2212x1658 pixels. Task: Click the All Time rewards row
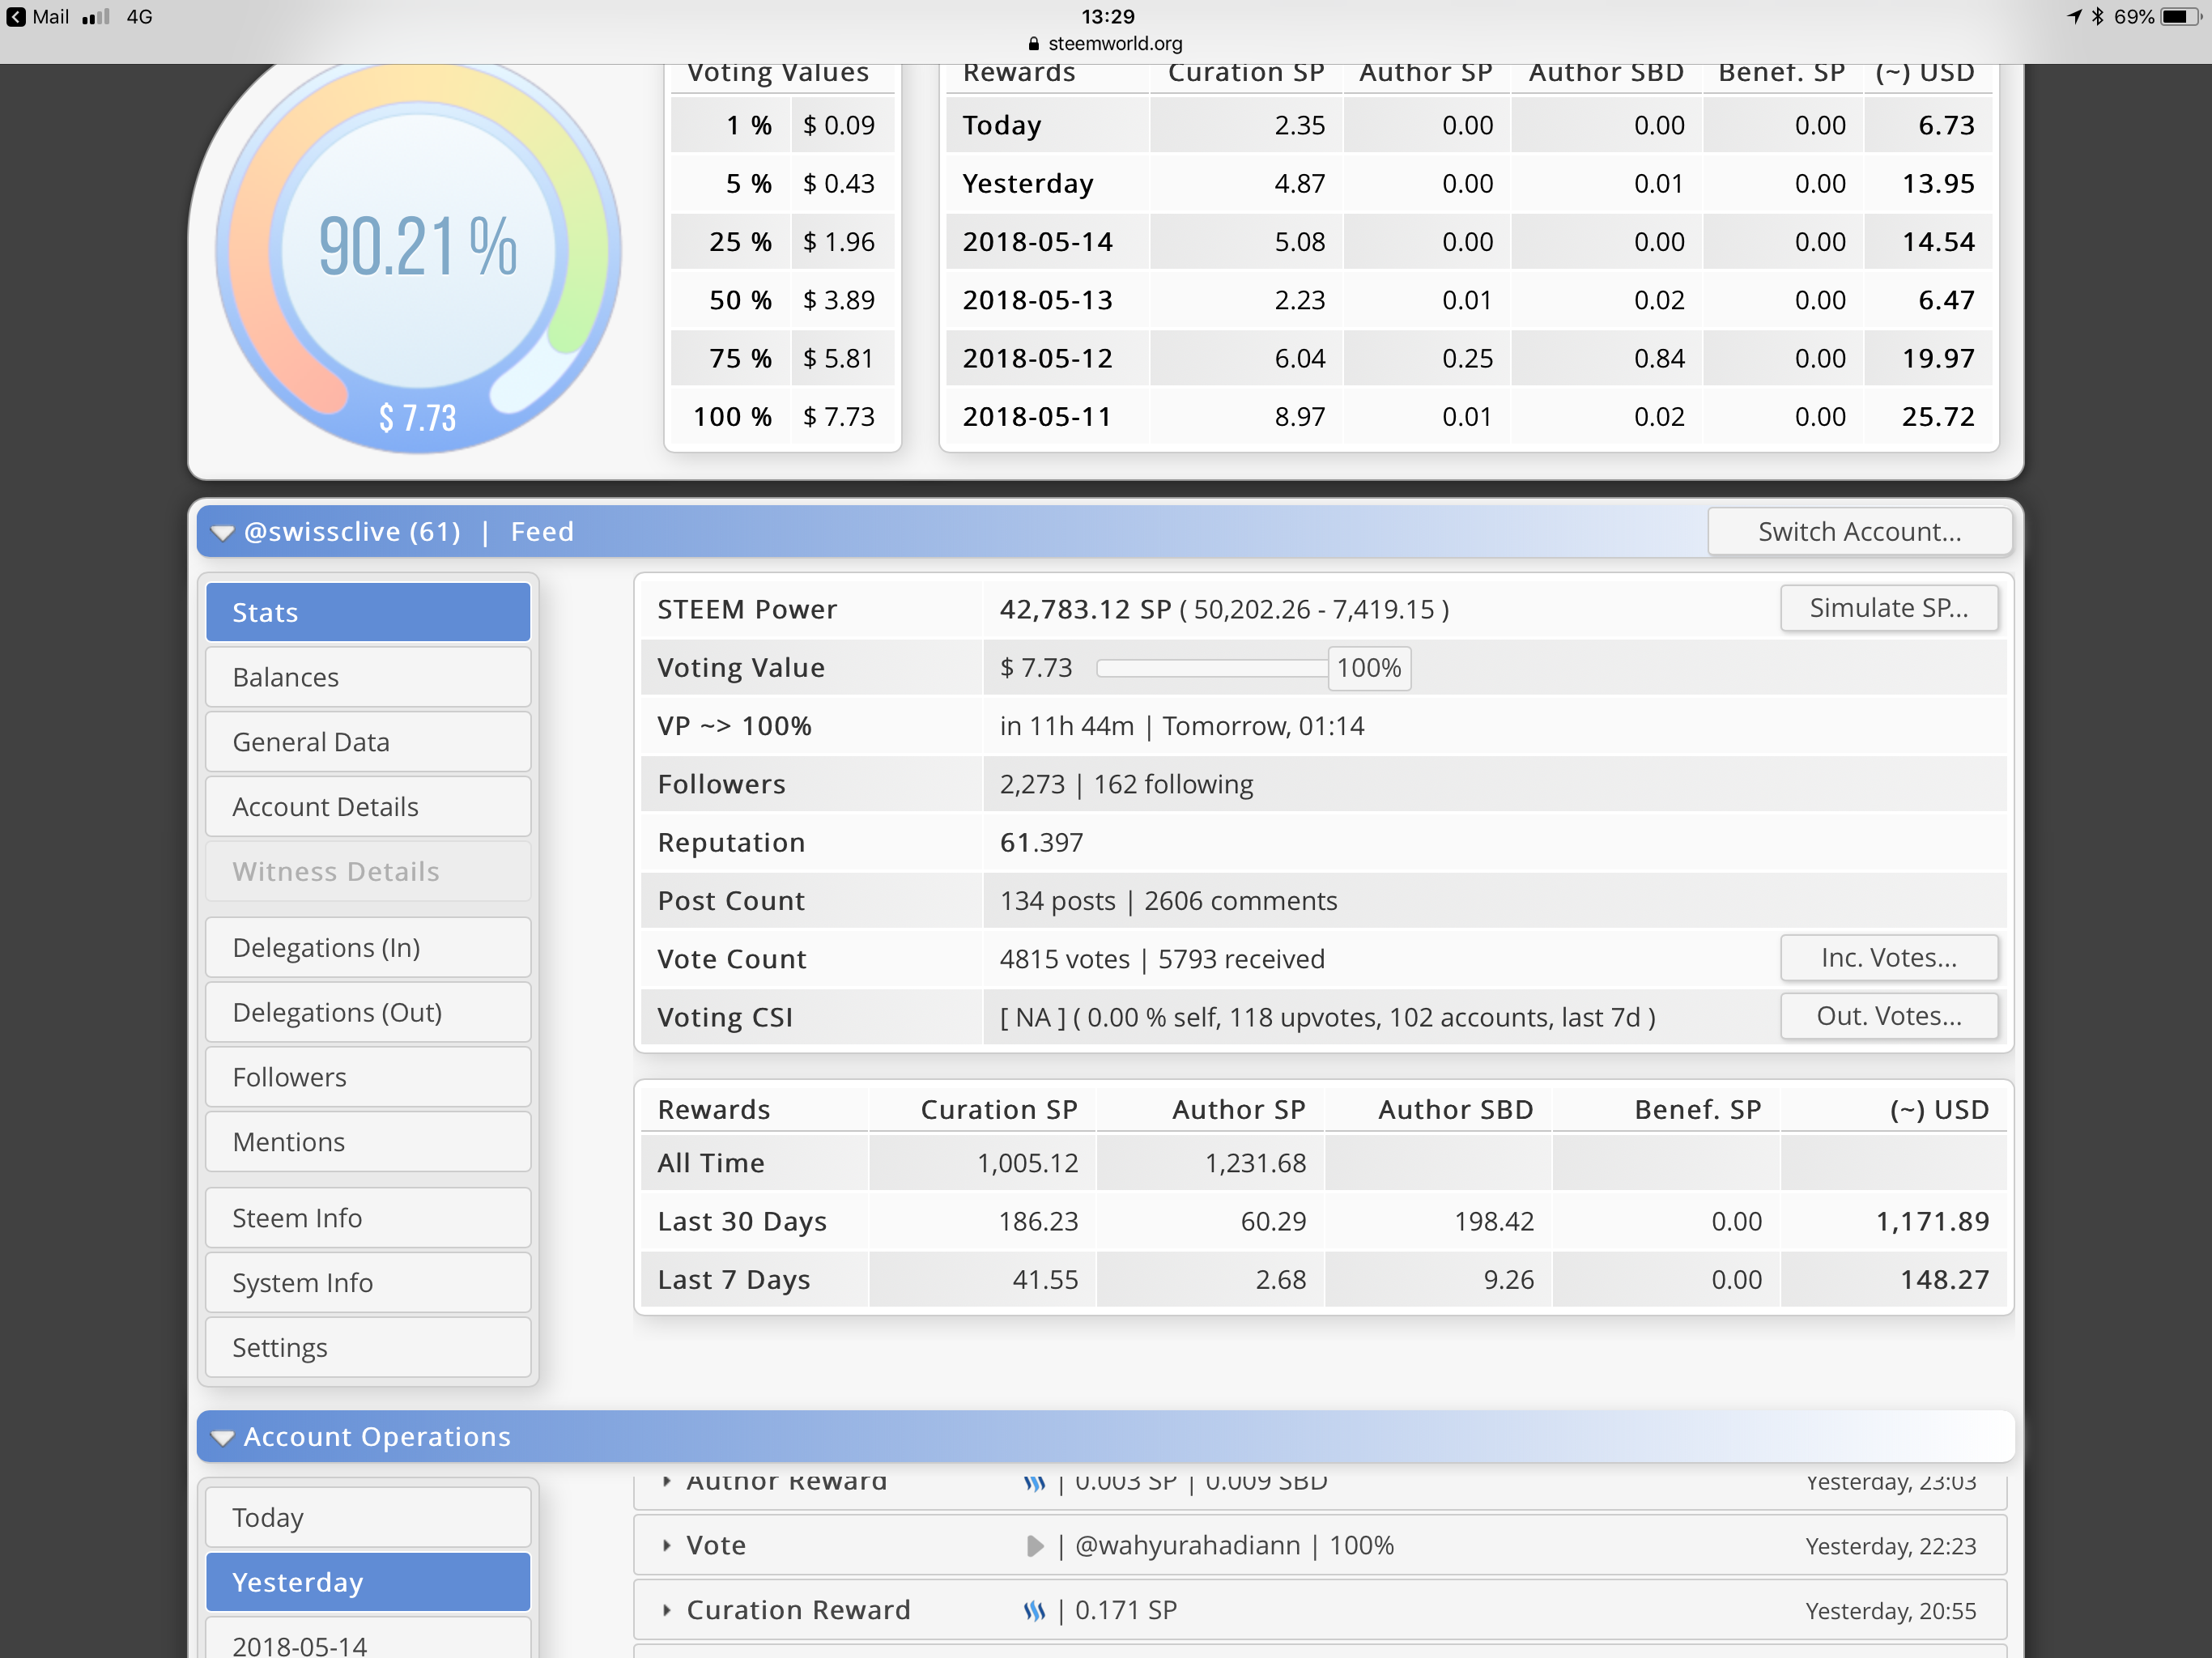coord(1323,1163)
